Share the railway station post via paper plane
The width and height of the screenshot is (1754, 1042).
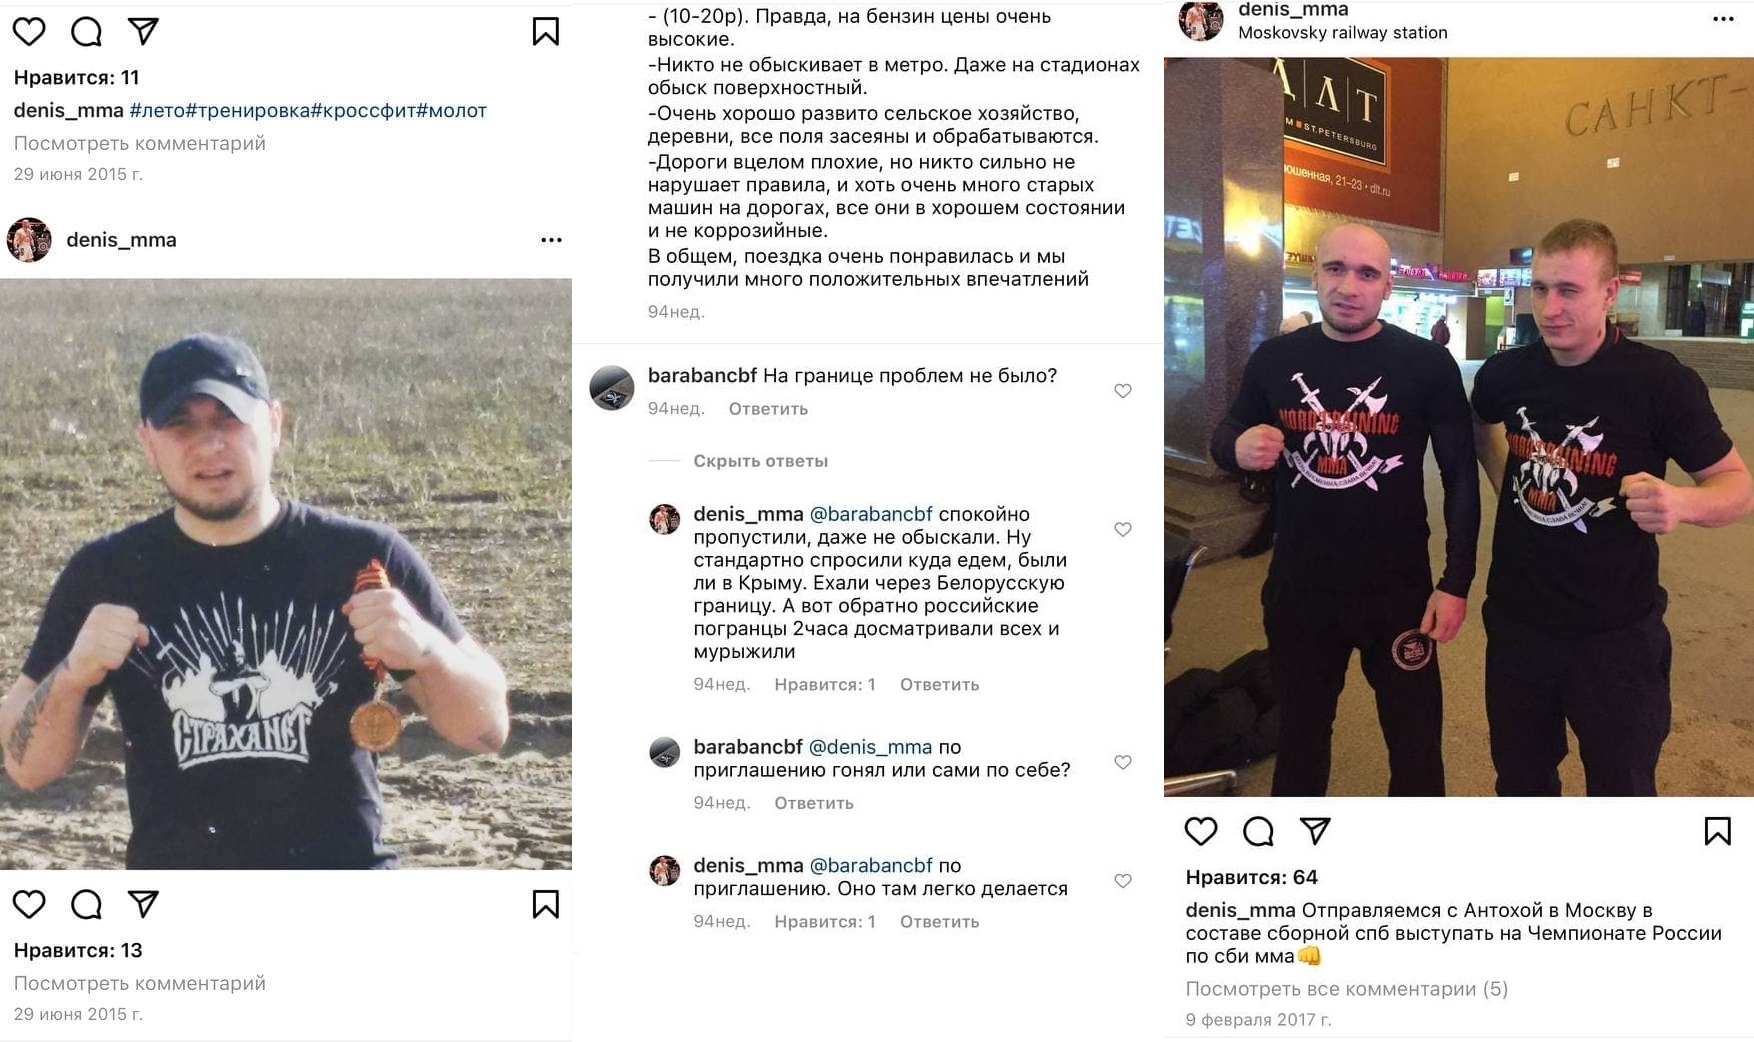[1315, 831]
